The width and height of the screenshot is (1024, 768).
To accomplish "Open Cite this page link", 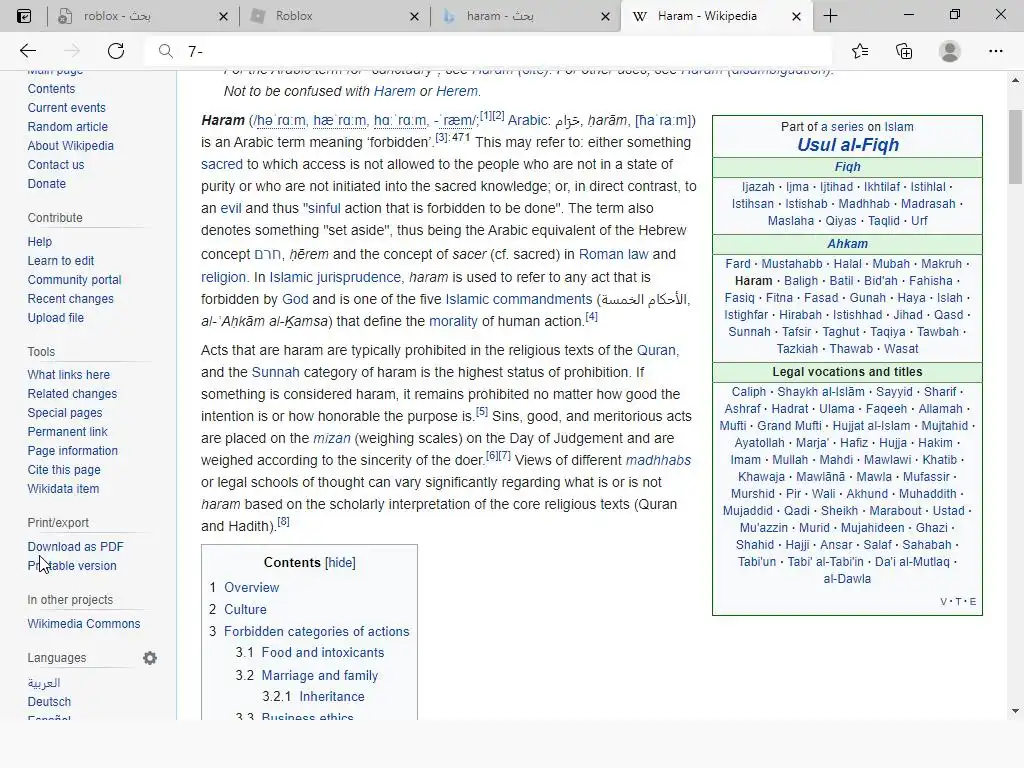I will click(64, 470).
